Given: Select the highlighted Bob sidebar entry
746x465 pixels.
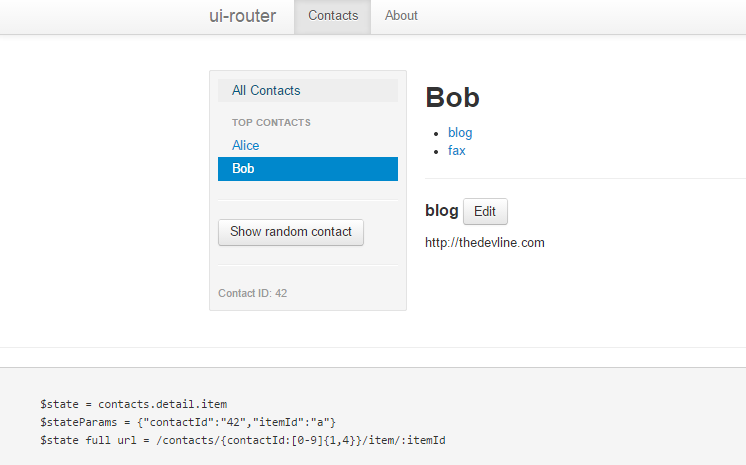Looking at the screenshot, I should click(308, 169).
